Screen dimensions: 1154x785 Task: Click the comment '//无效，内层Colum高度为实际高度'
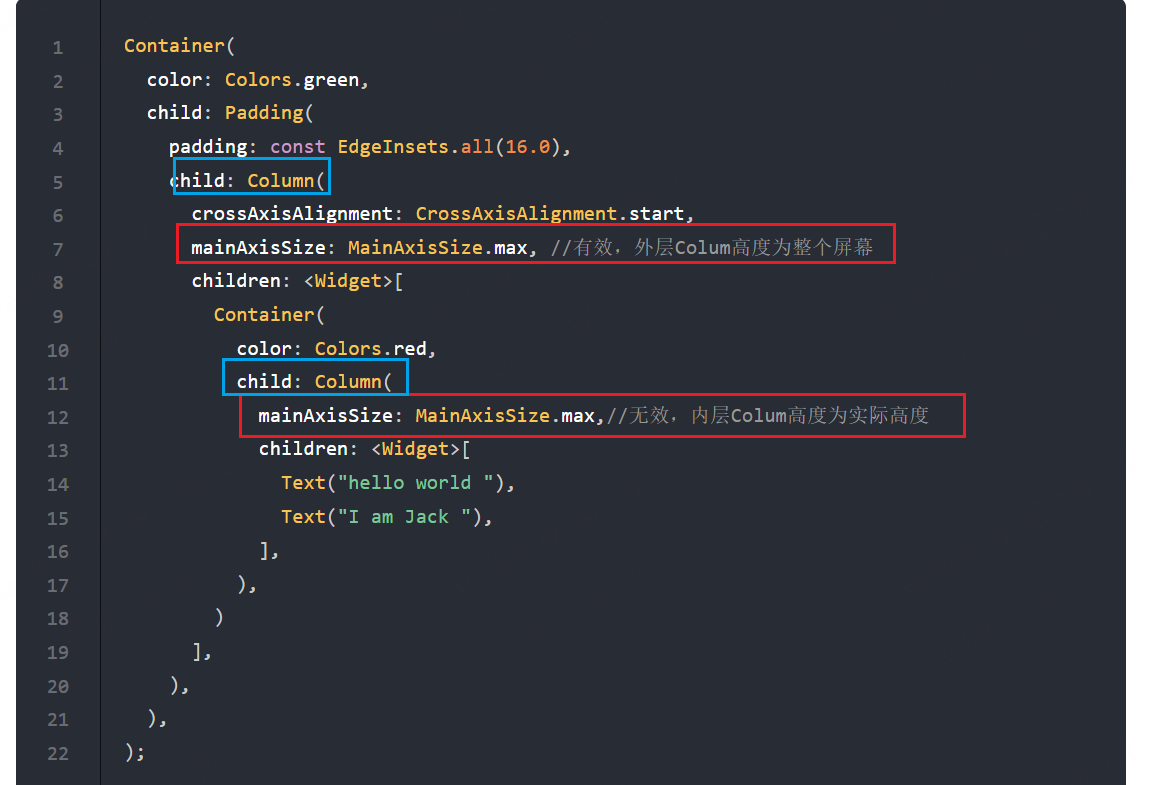pyautogui.click(x=768, y=416)
